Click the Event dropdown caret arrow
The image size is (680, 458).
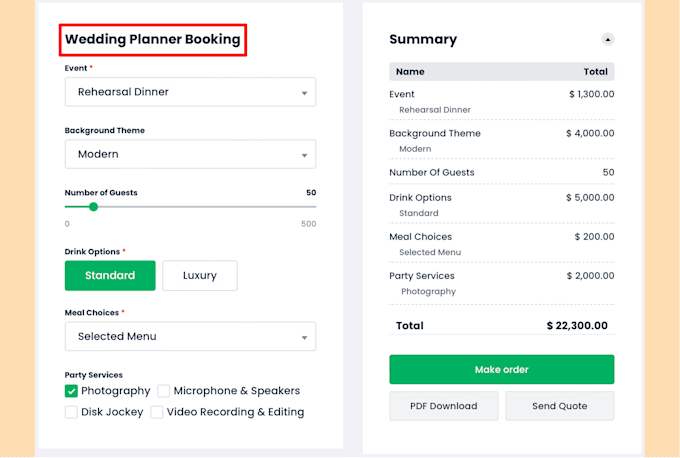pos(304,93)
